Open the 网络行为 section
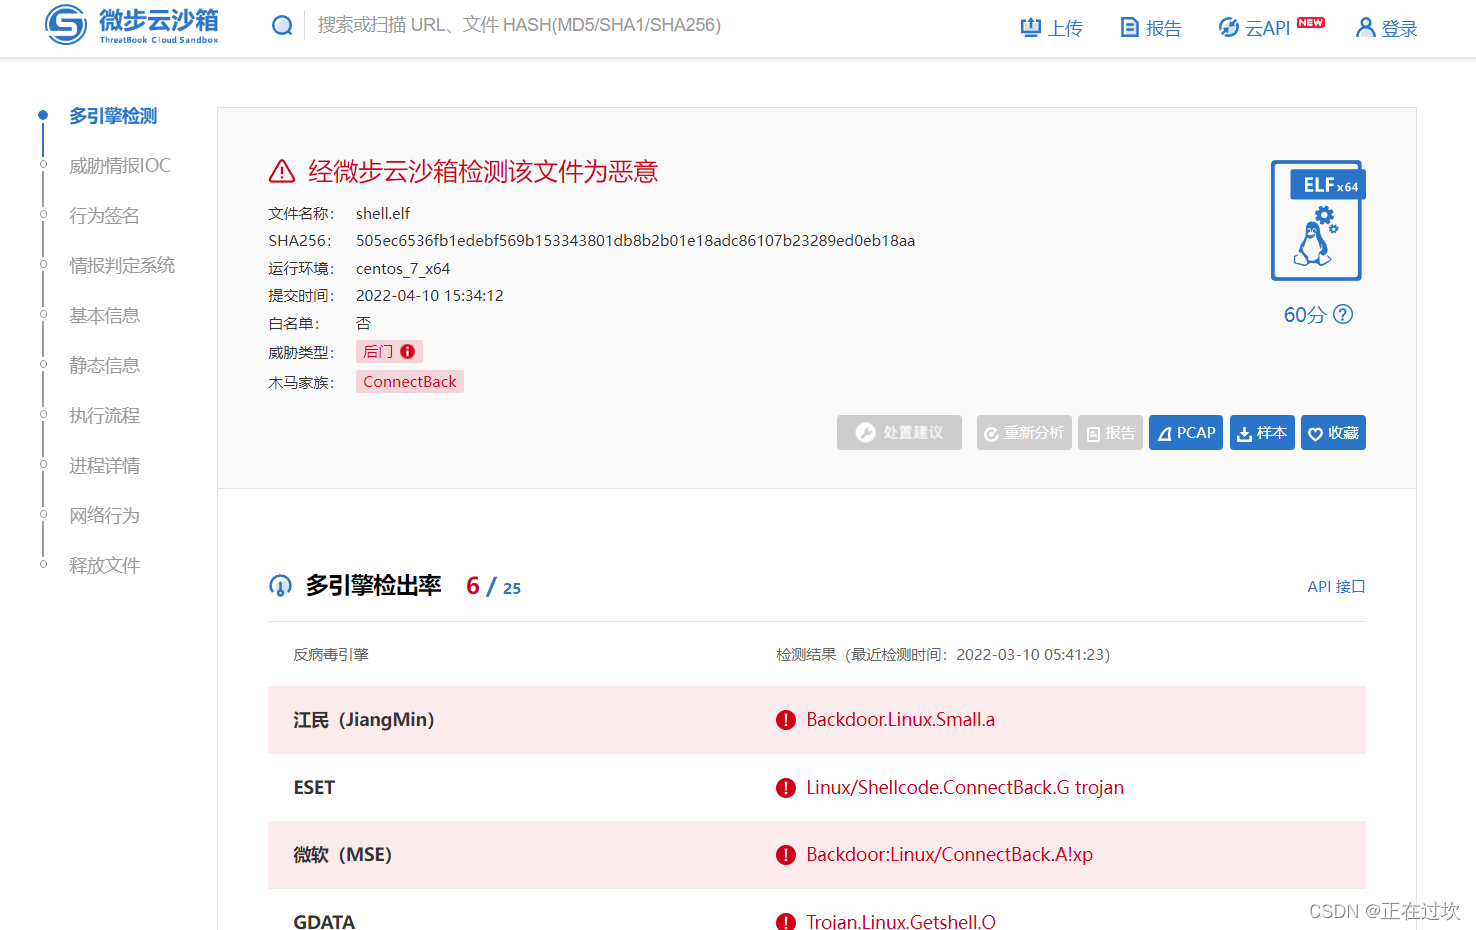 pos(104,516)
